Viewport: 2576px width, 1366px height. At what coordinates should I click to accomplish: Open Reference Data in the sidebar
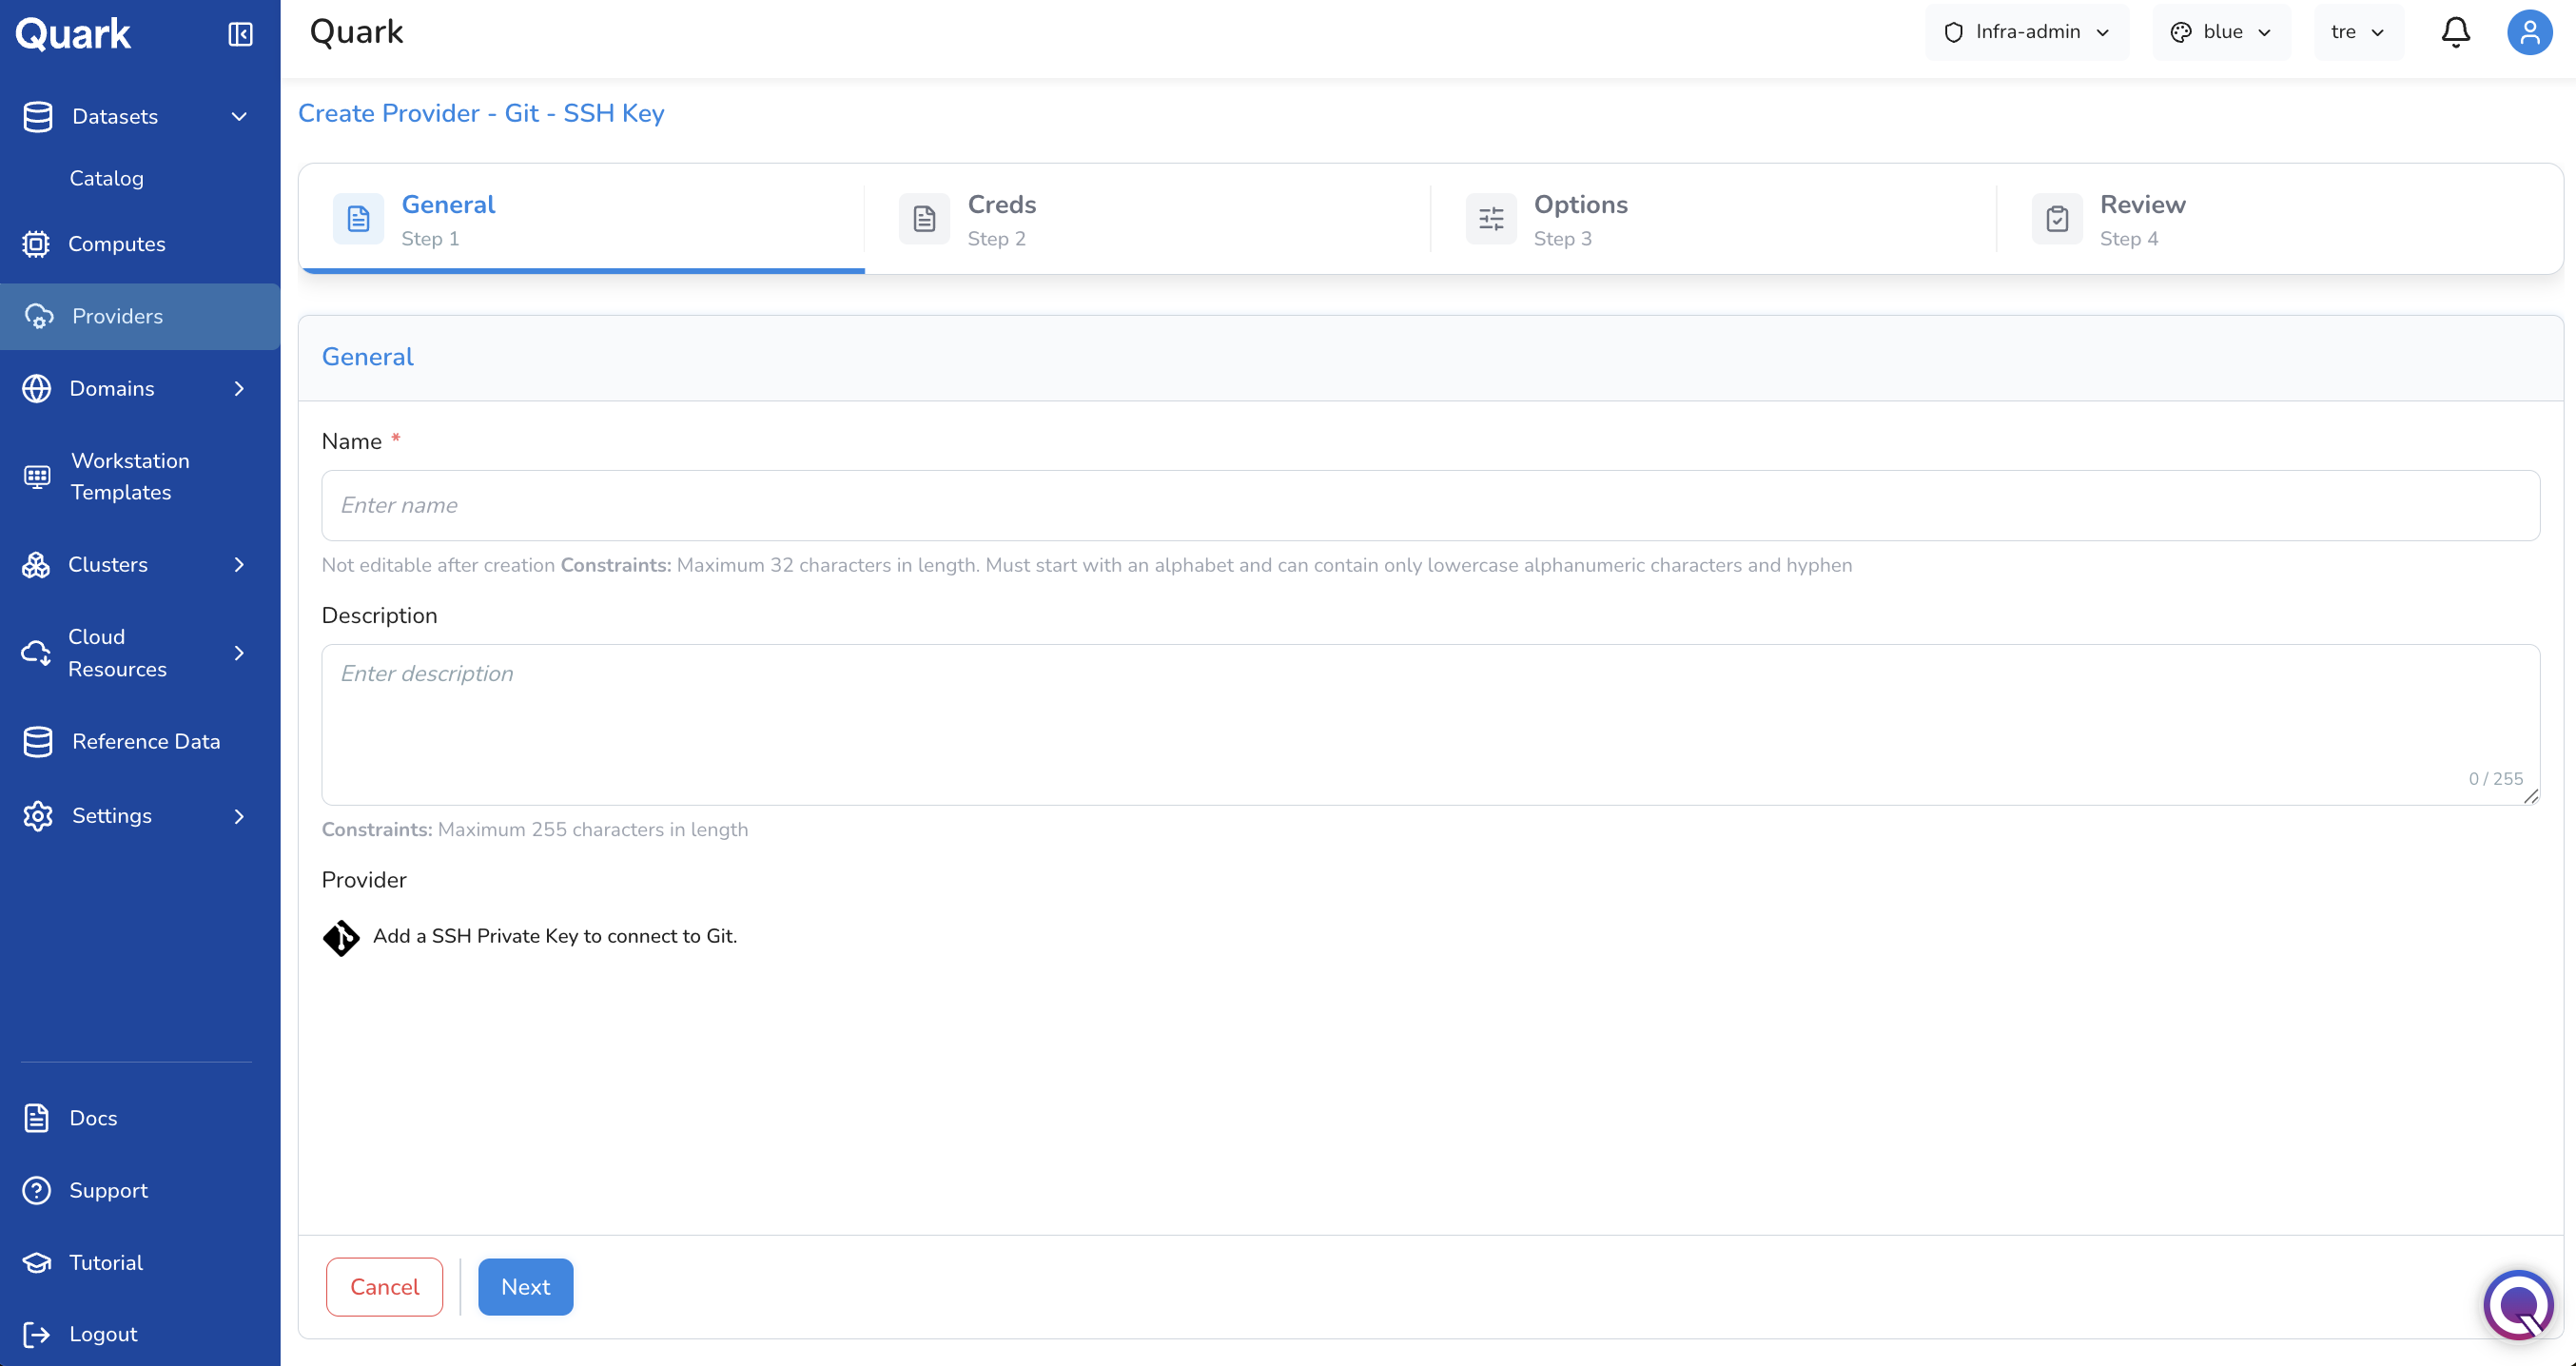[146, 741]
